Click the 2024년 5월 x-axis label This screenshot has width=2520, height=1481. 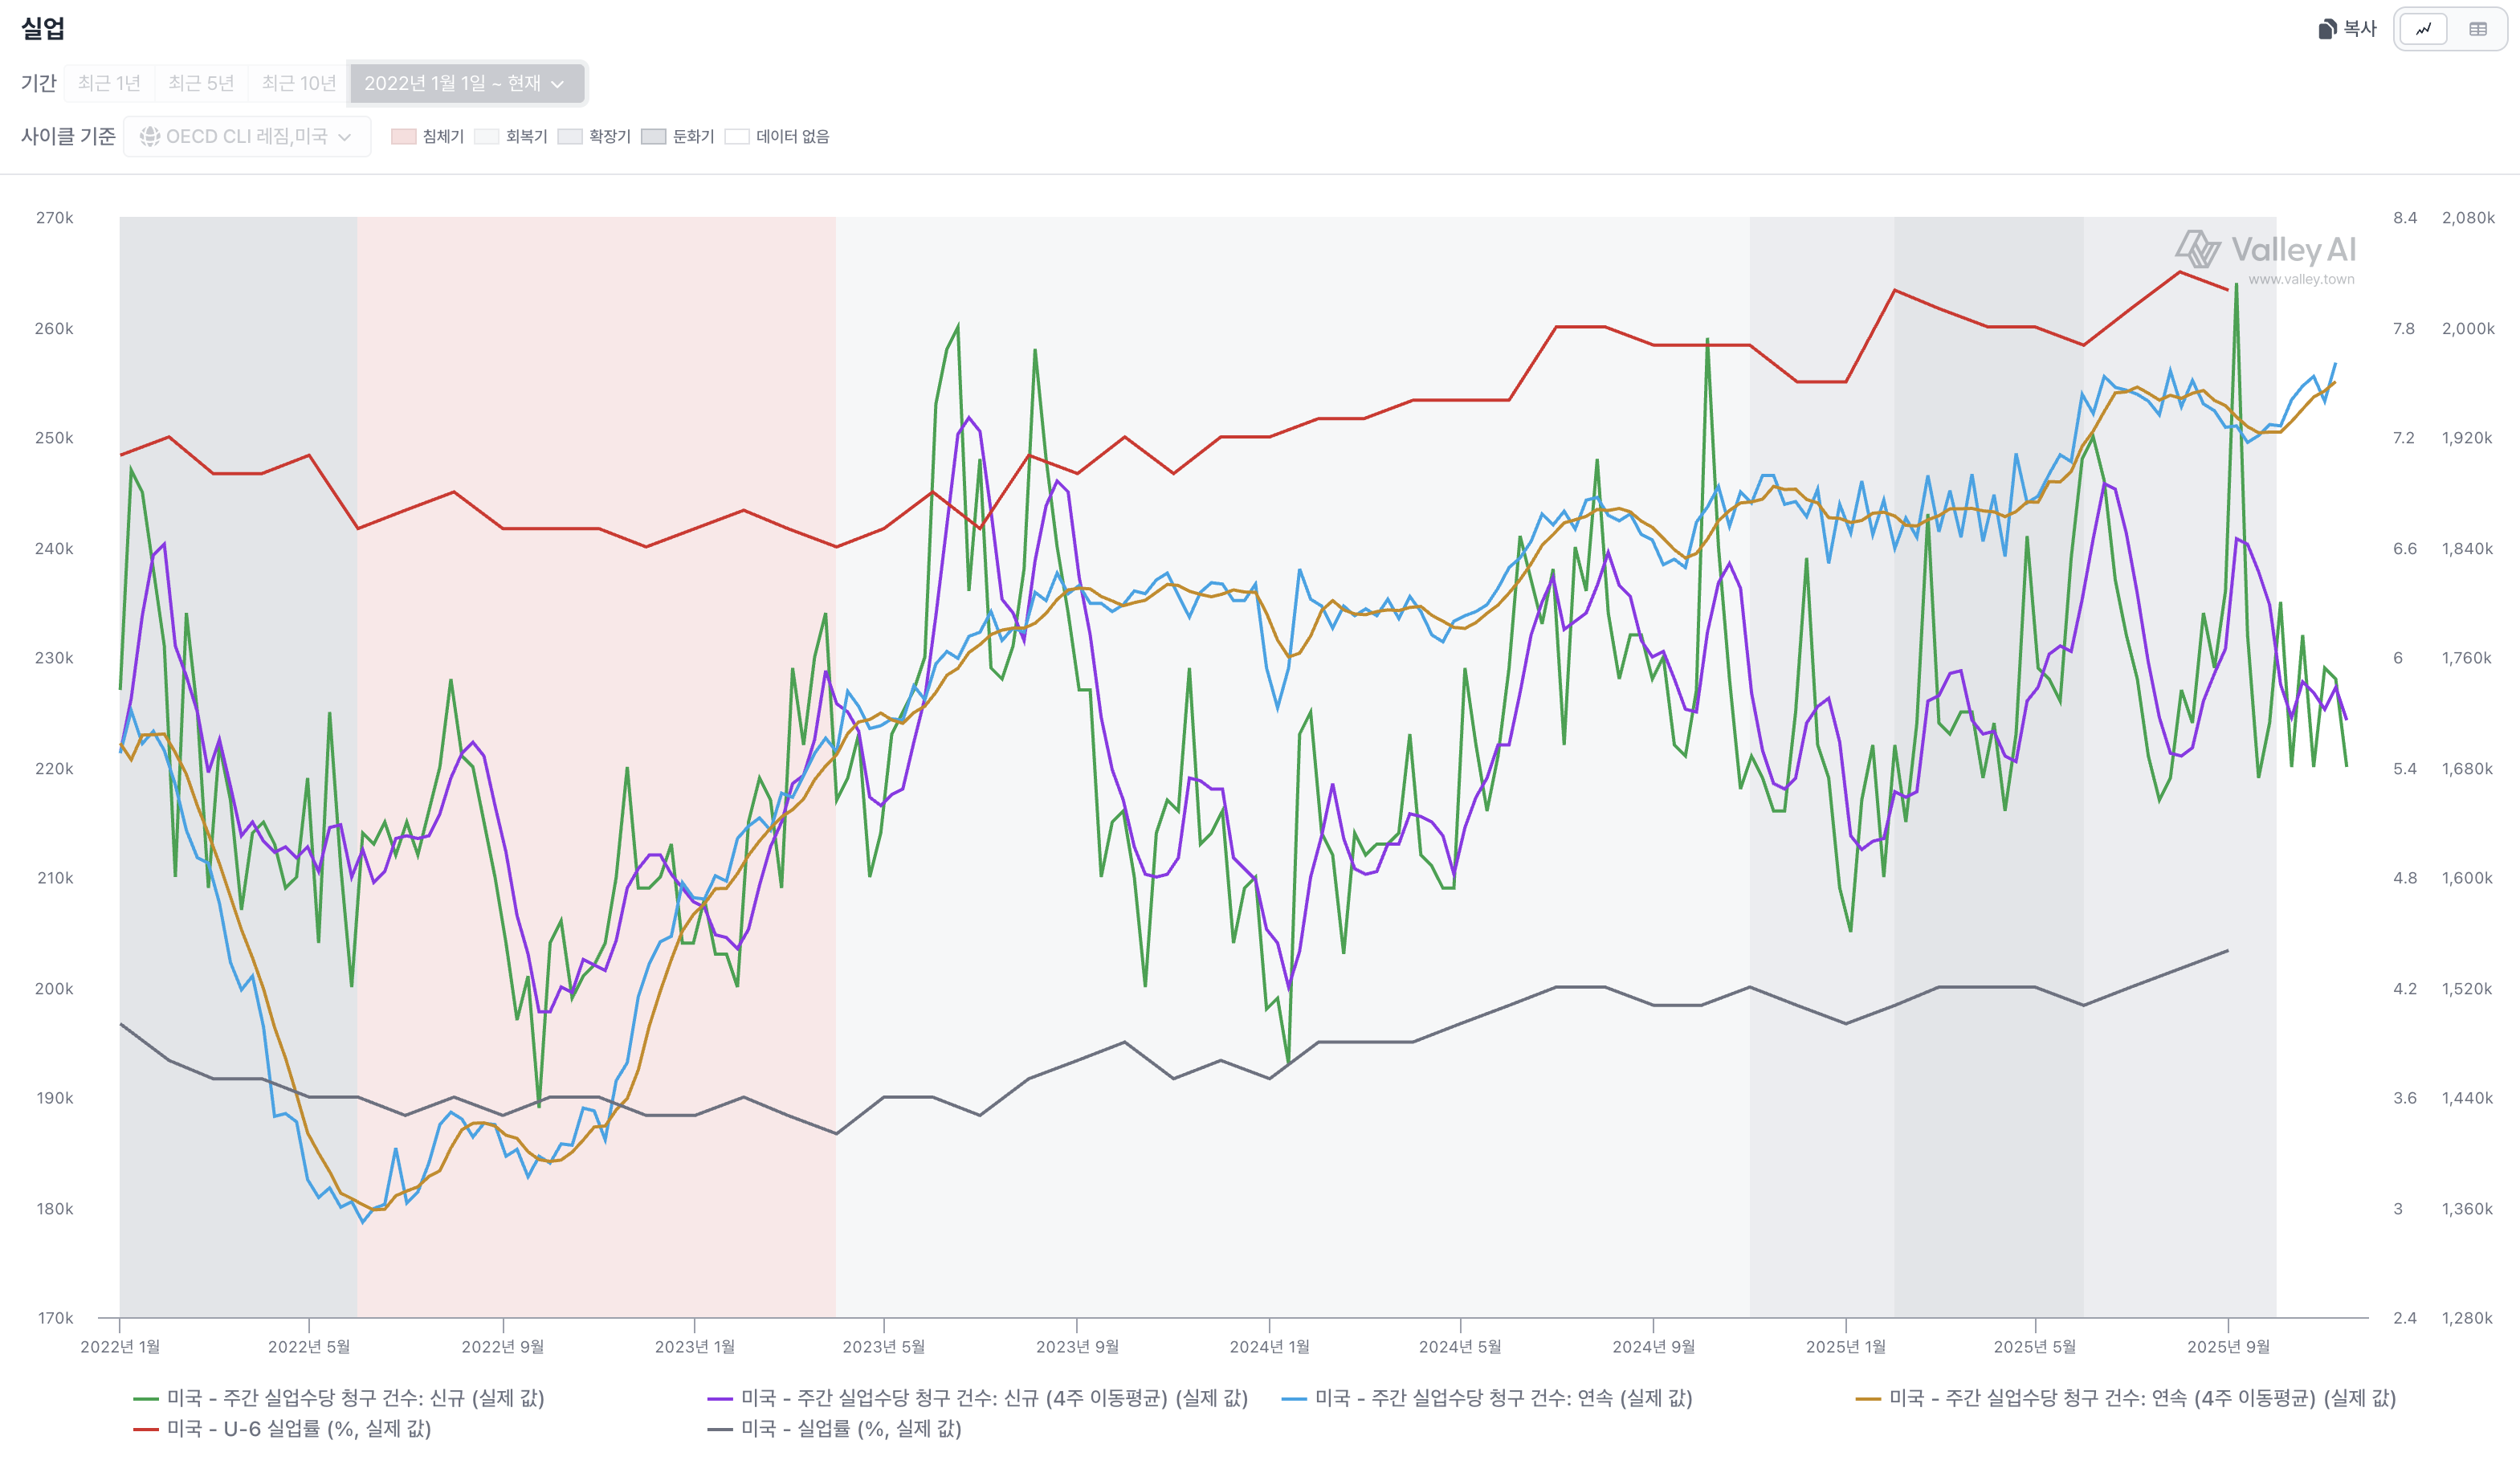coord(1460,1347)
